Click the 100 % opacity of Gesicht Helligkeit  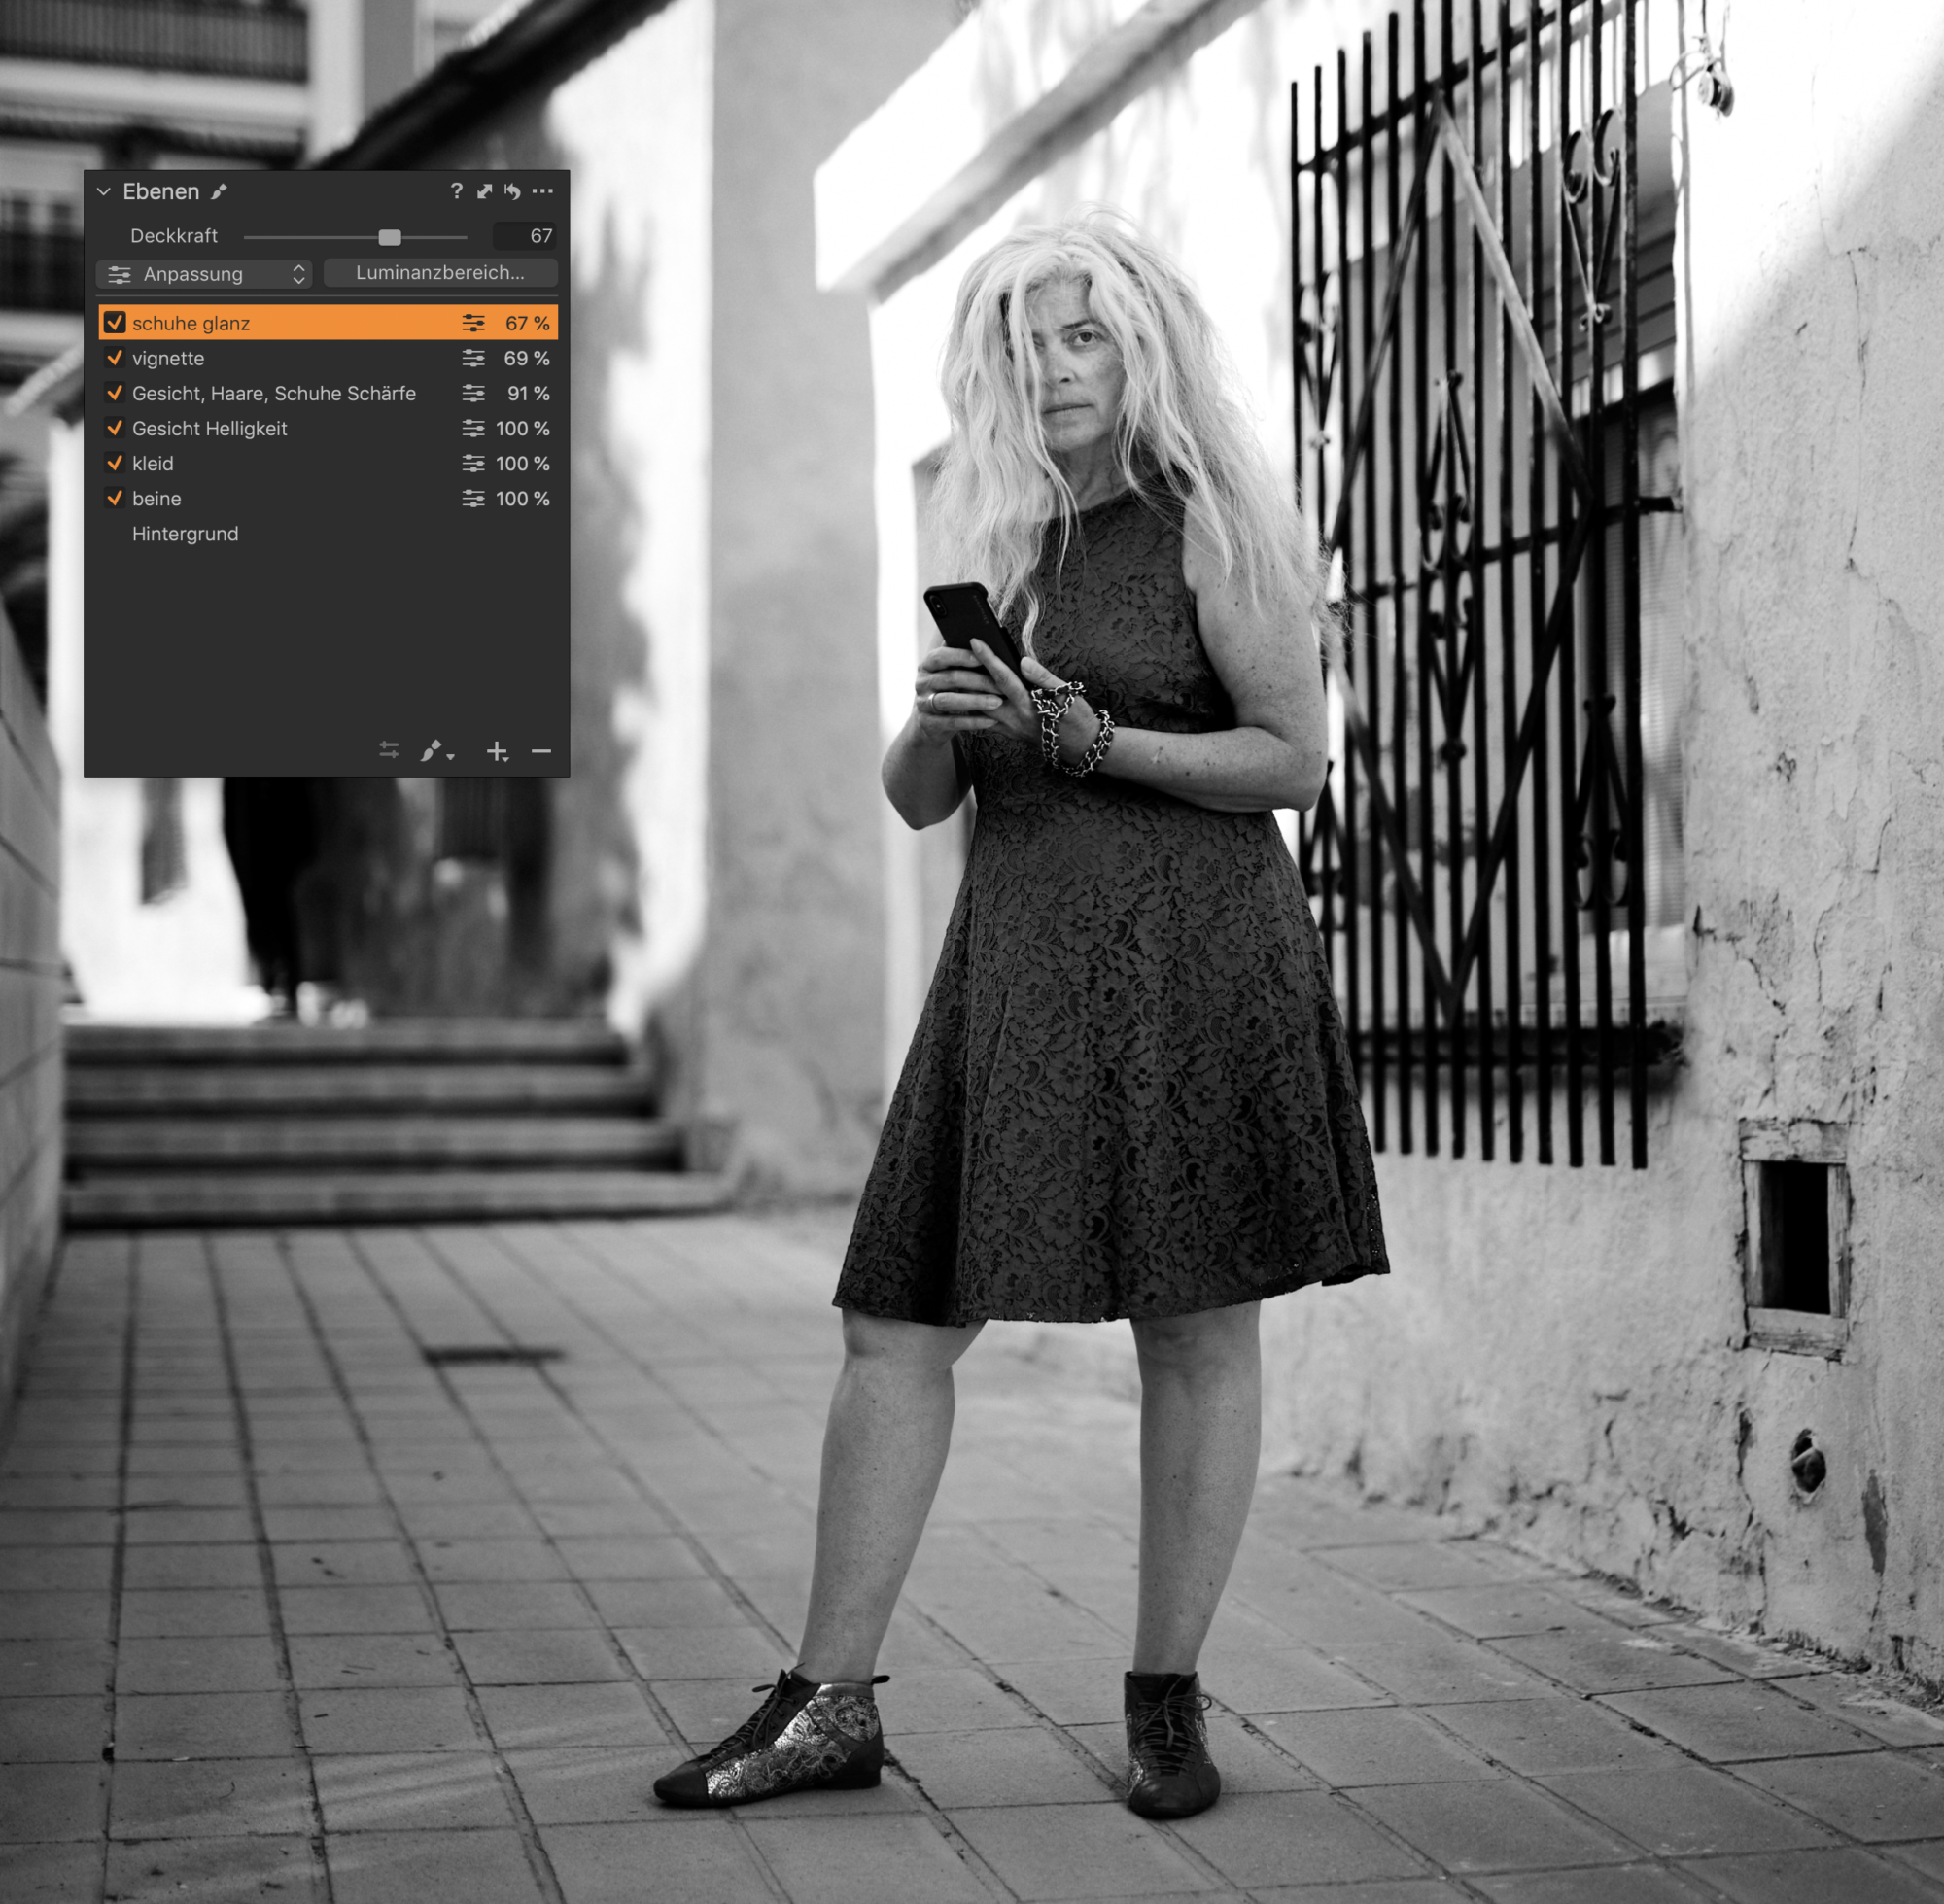(x=523, y=428)
